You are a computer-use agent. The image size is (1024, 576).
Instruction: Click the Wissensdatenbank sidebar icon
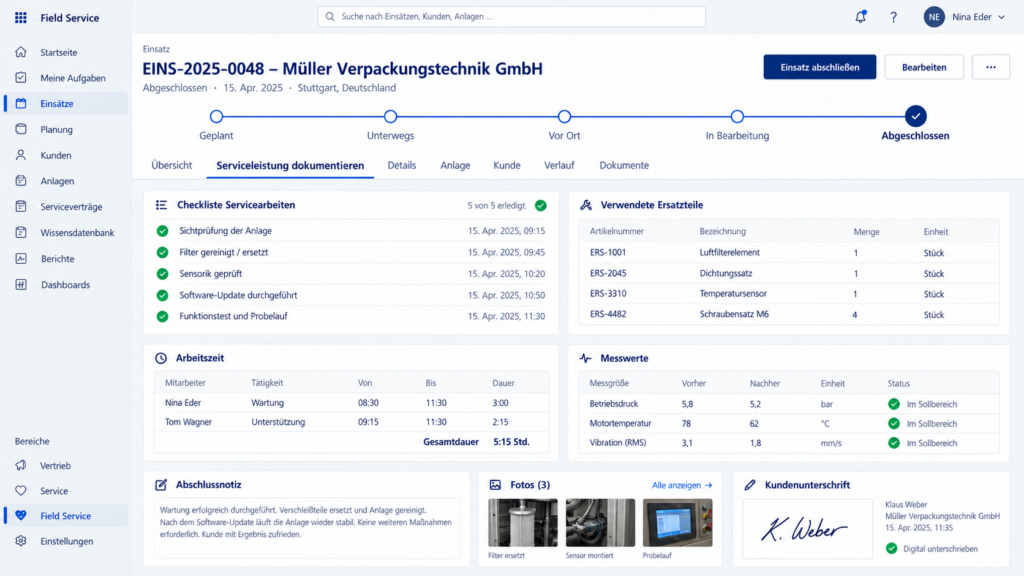pyautogui.click(x=21, y=232)
